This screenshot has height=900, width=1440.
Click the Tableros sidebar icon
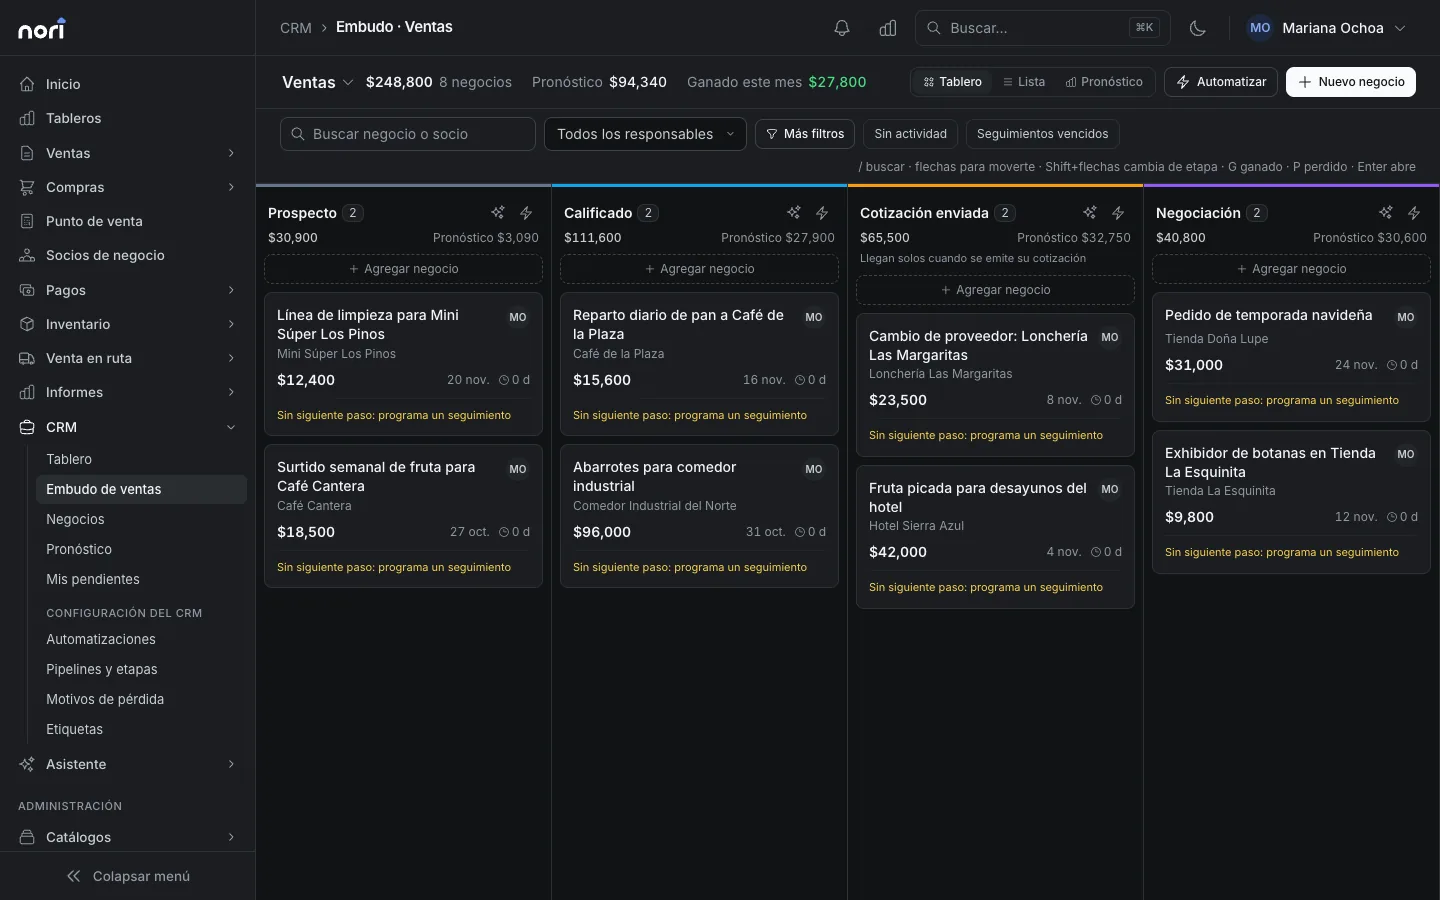coord(28,118)
